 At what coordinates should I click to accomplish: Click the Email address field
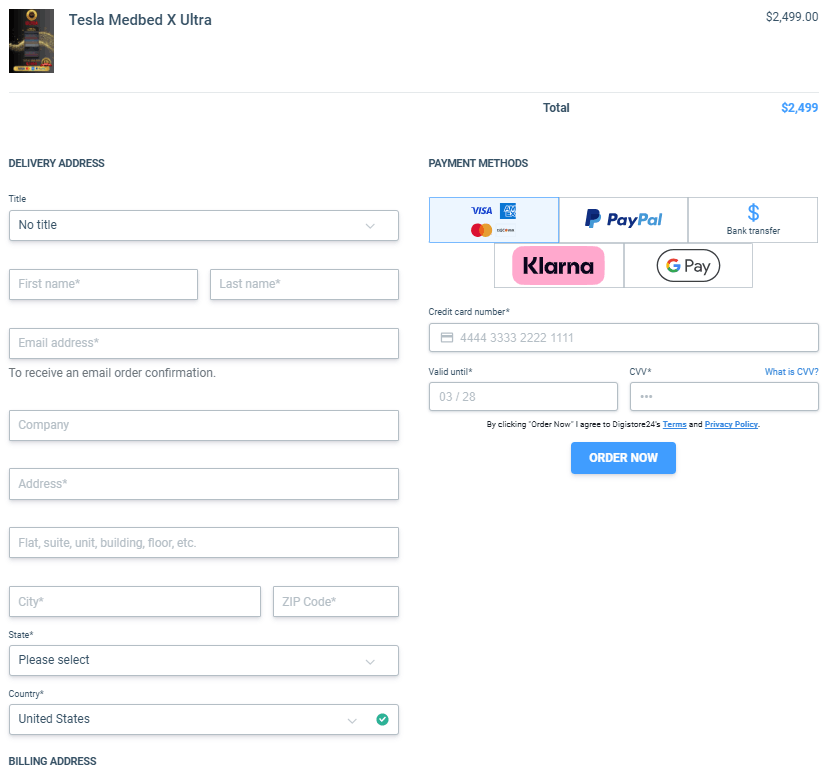tap(203, 343)
